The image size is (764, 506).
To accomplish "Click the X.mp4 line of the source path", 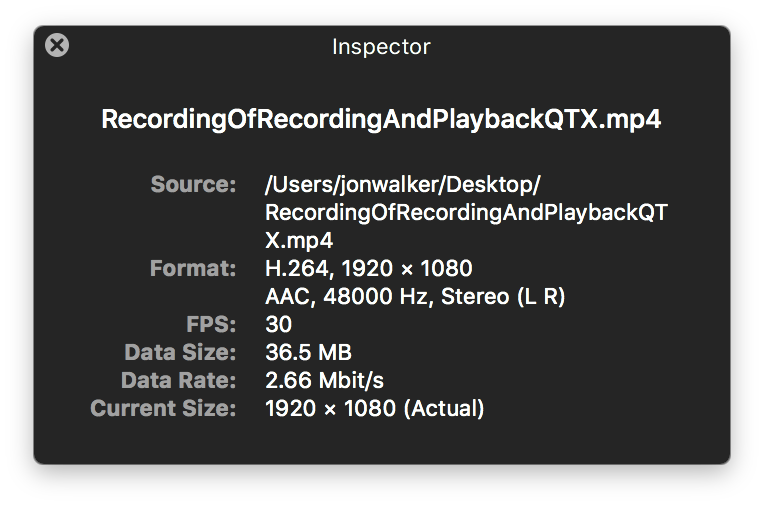I will click(299, 240).
